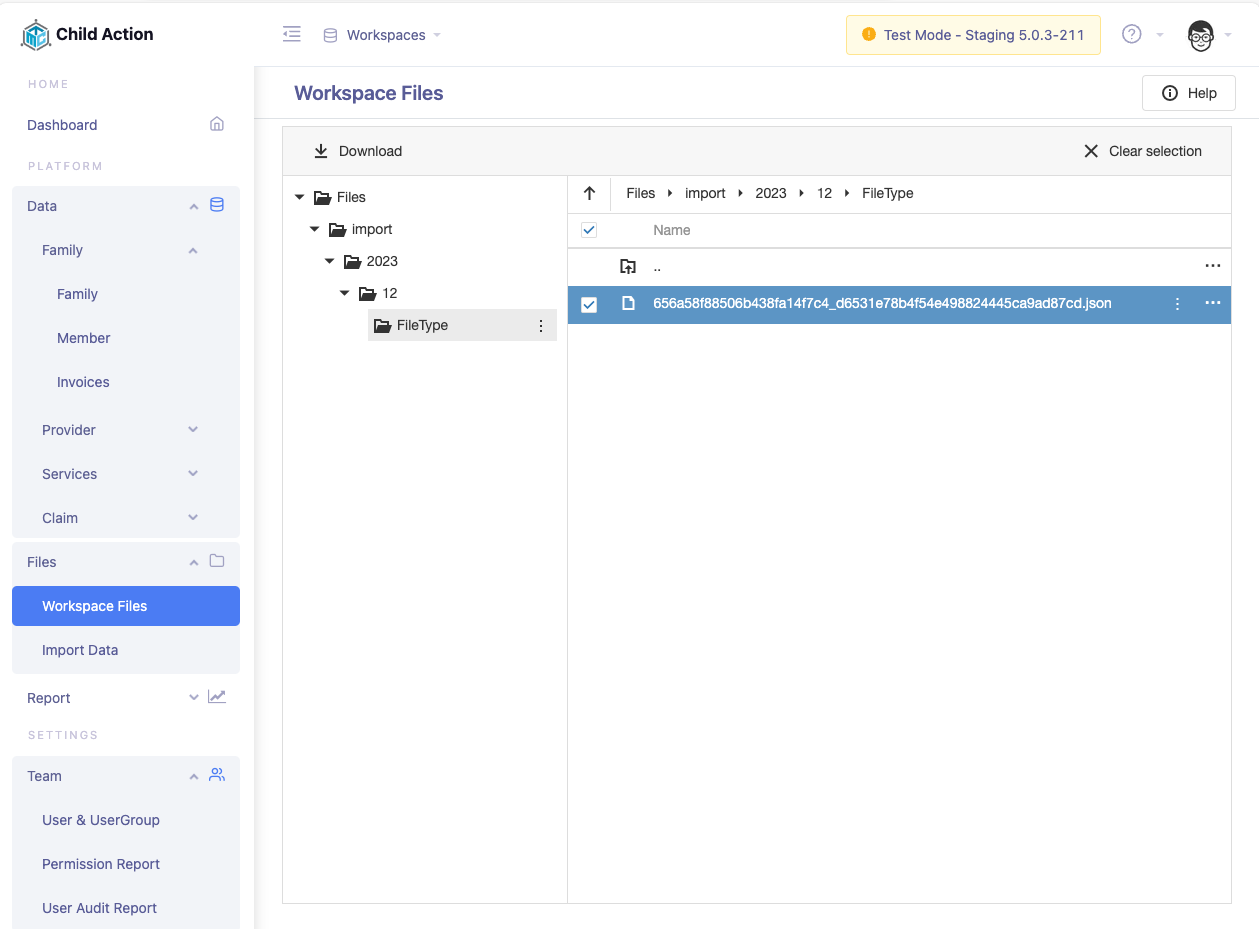Viewport: 1259px width, 929px height.
Task: Click the Child Action logo
Action: point(36,35)
